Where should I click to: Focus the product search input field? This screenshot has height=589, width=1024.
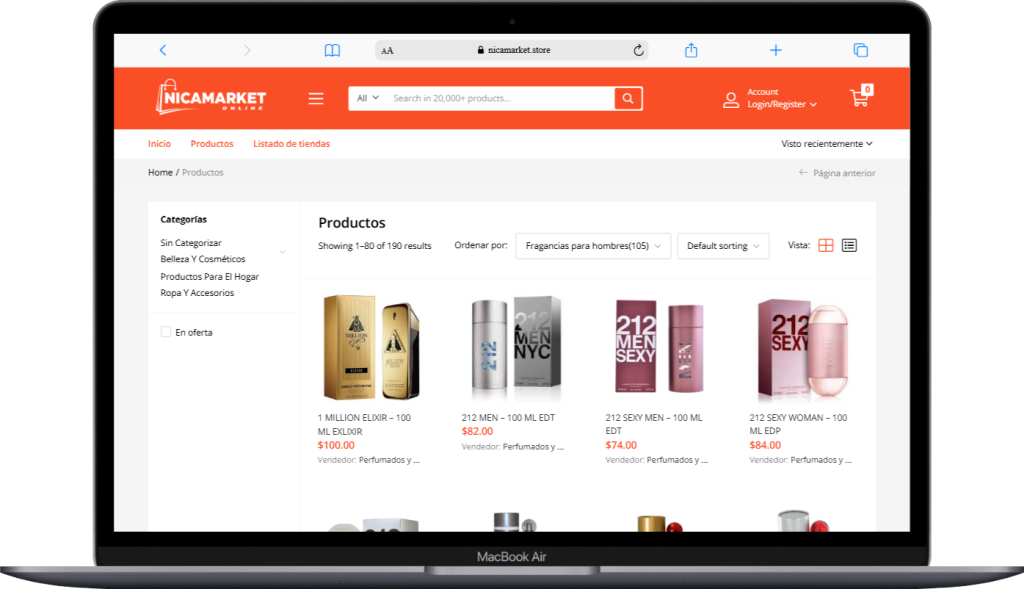pos(500,99)
